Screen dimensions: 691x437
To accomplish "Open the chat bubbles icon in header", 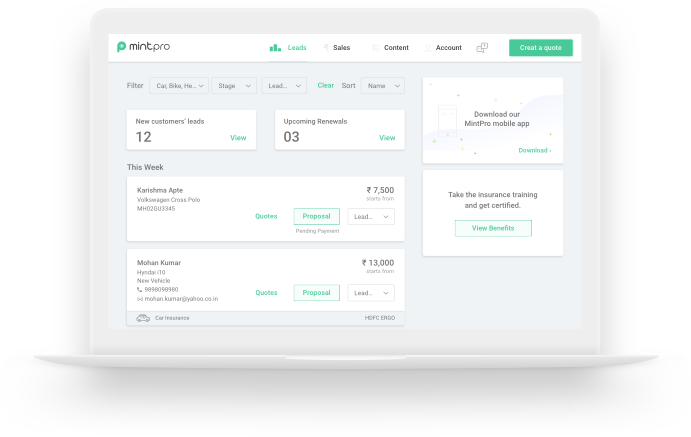I will point(482,47).
